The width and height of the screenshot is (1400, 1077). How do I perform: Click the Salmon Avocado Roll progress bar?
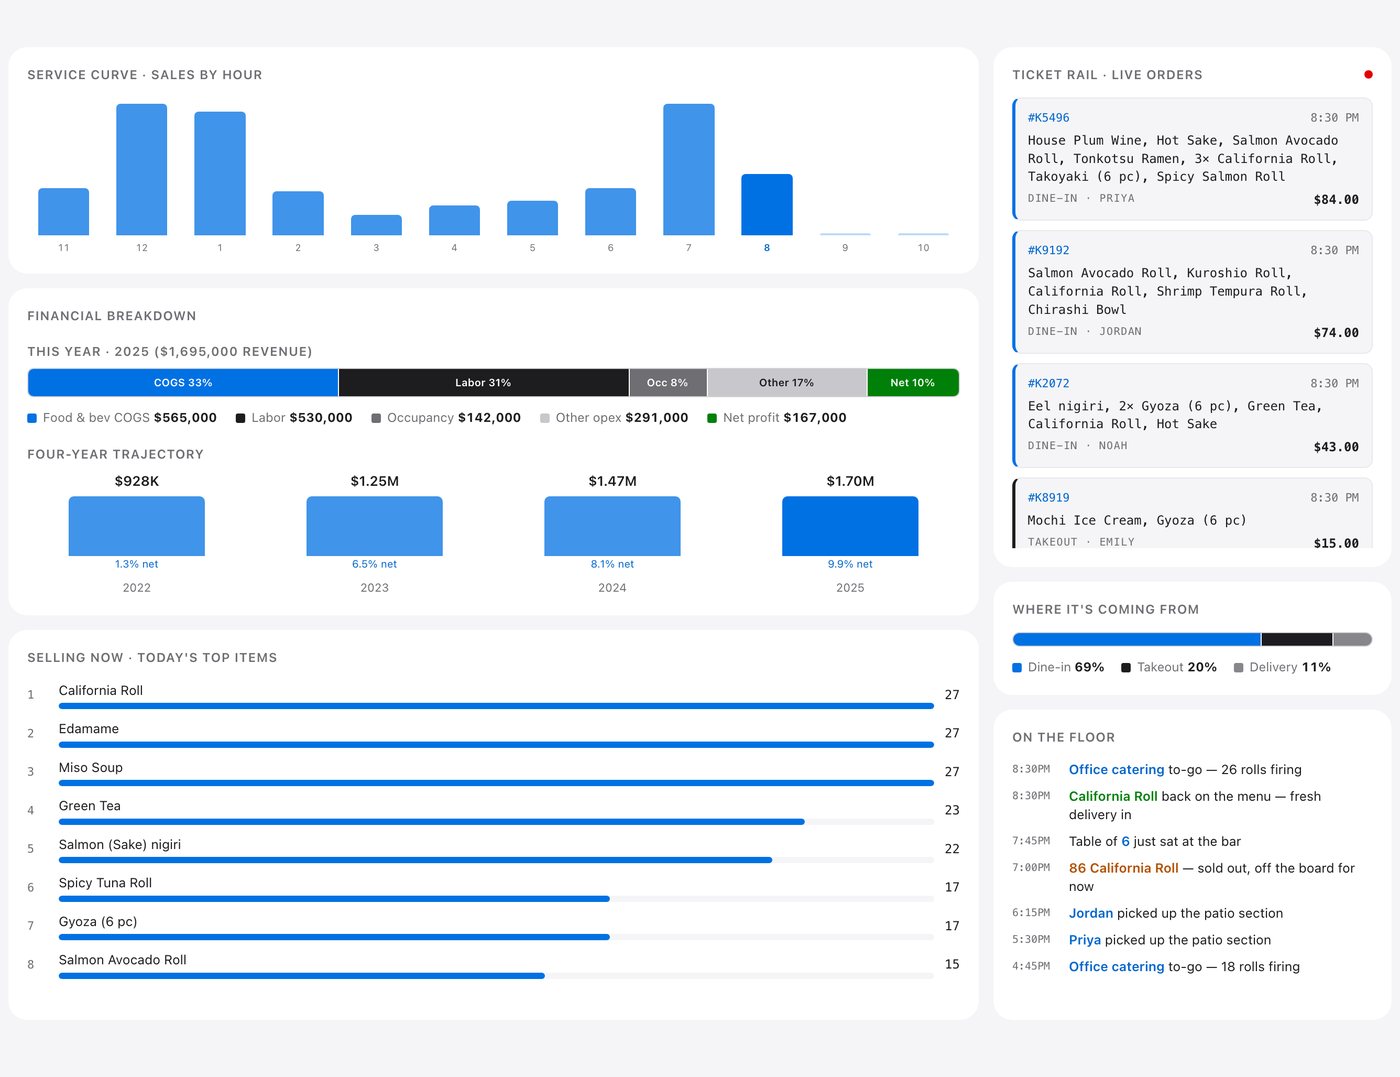click(x=496, y=976)
